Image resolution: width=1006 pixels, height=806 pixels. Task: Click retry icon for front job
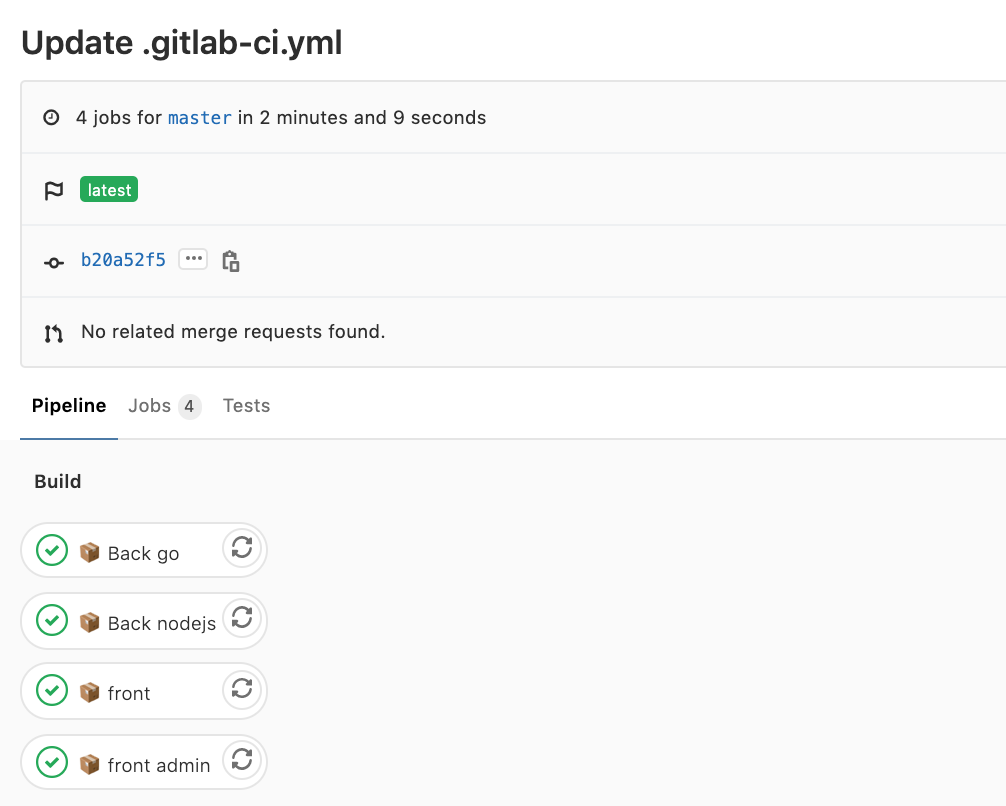coord(242,688)
